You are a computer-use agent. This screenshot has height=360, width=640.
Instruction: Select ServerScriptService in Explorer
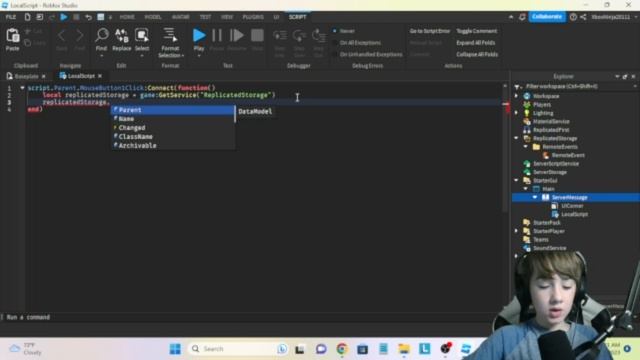pyautogui.click(x=556, y=164)
